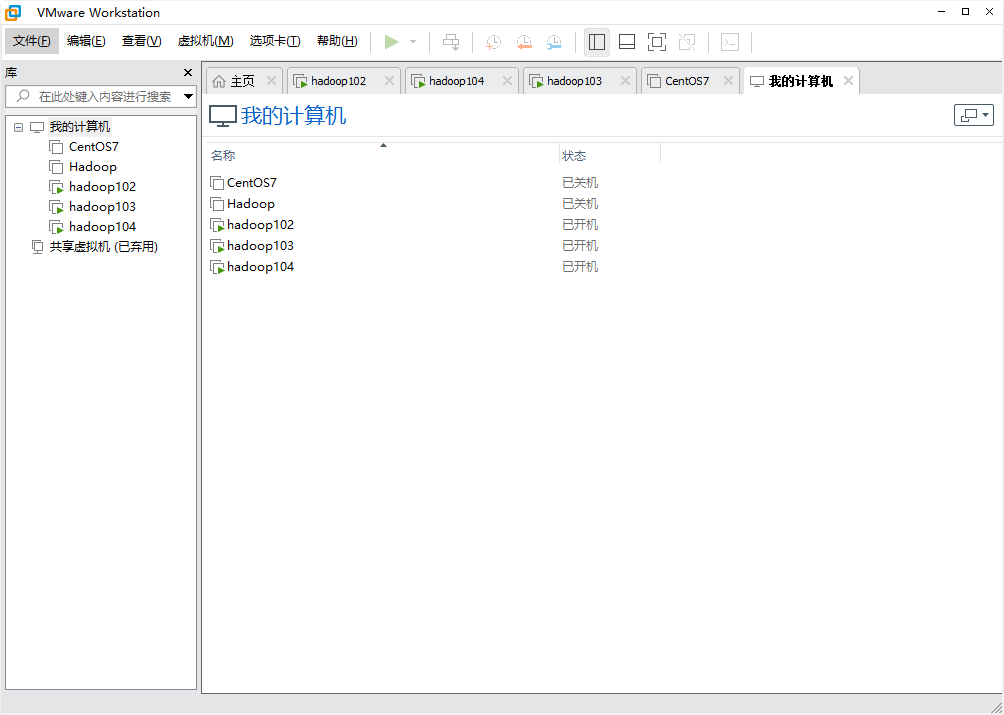Viewport: 1004px width, 715px height.
Task: Open the 选项卡(T) menu
Action: coord(275,41)
